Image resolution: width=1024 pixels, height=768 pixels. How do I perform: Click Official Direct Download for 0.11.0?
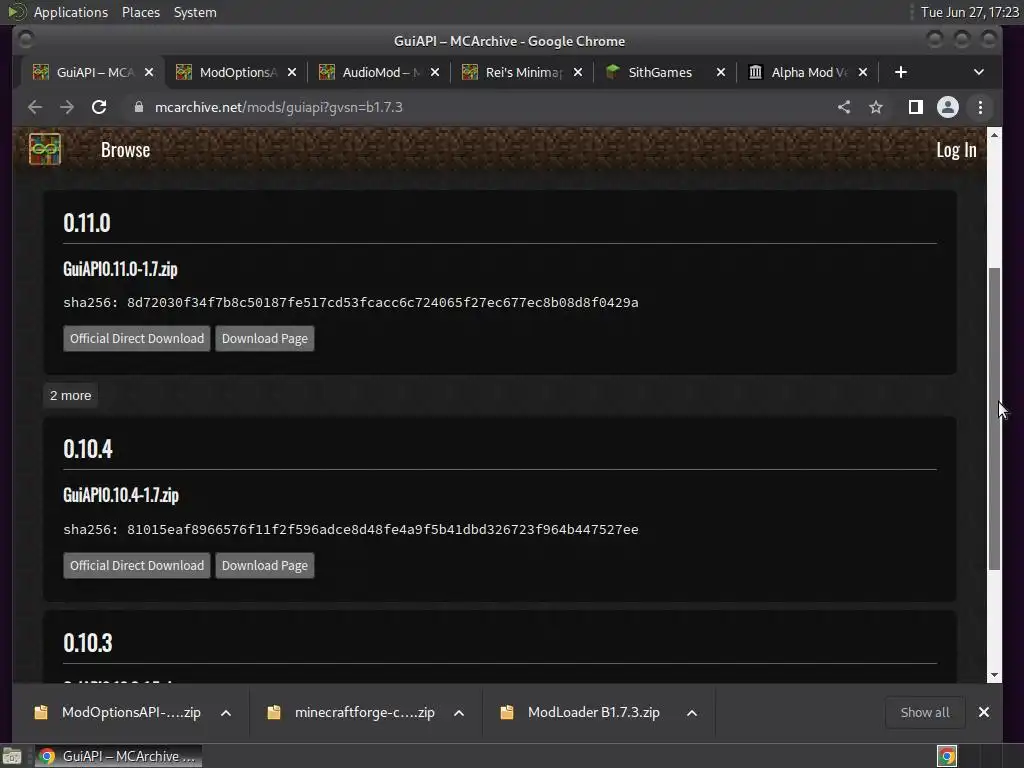point(136,338)
